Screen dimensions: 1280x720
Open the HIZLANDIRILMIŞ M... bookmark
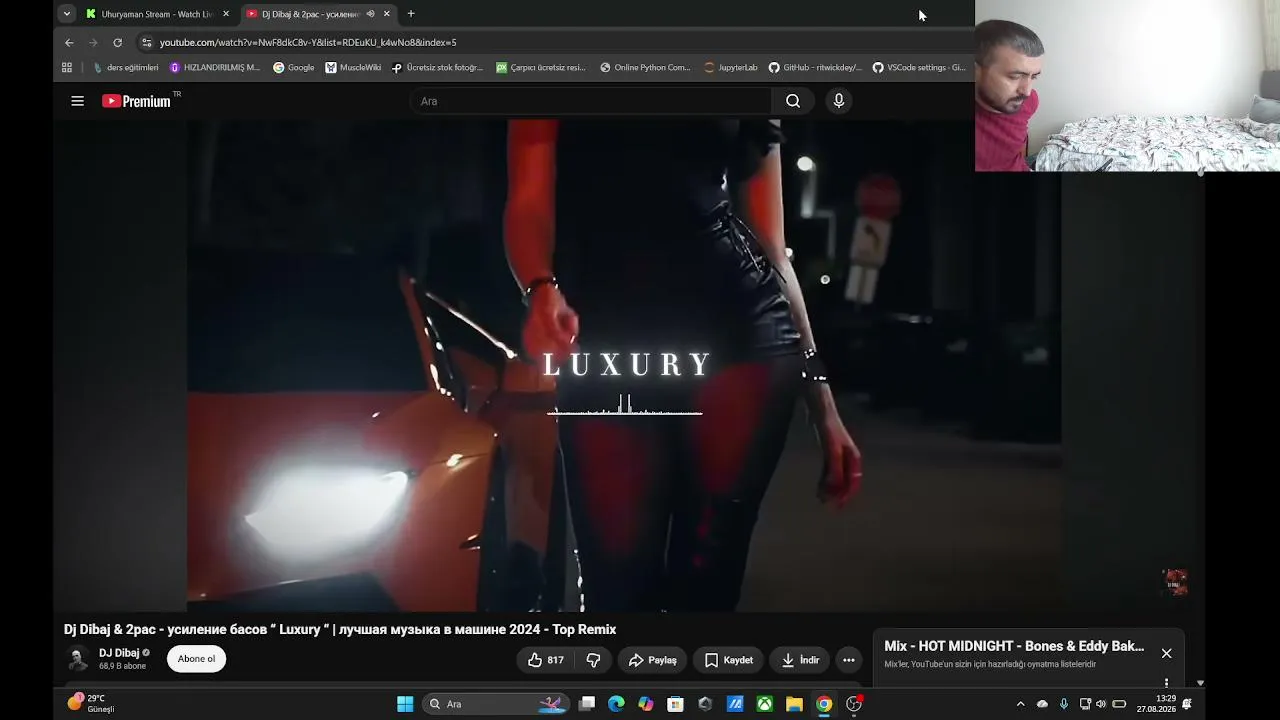[x=215, y=68]
